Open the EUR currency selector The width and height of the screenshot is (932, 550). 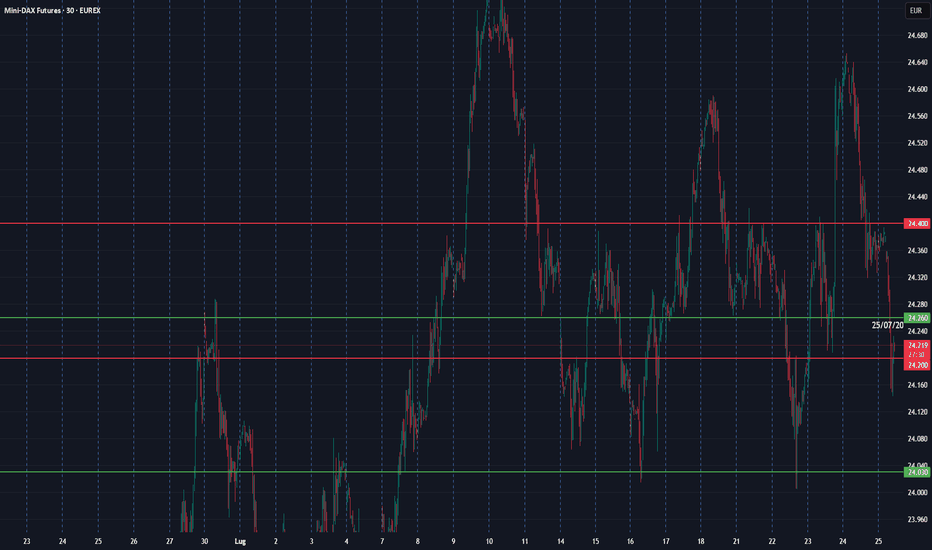(x=916, y=11)
